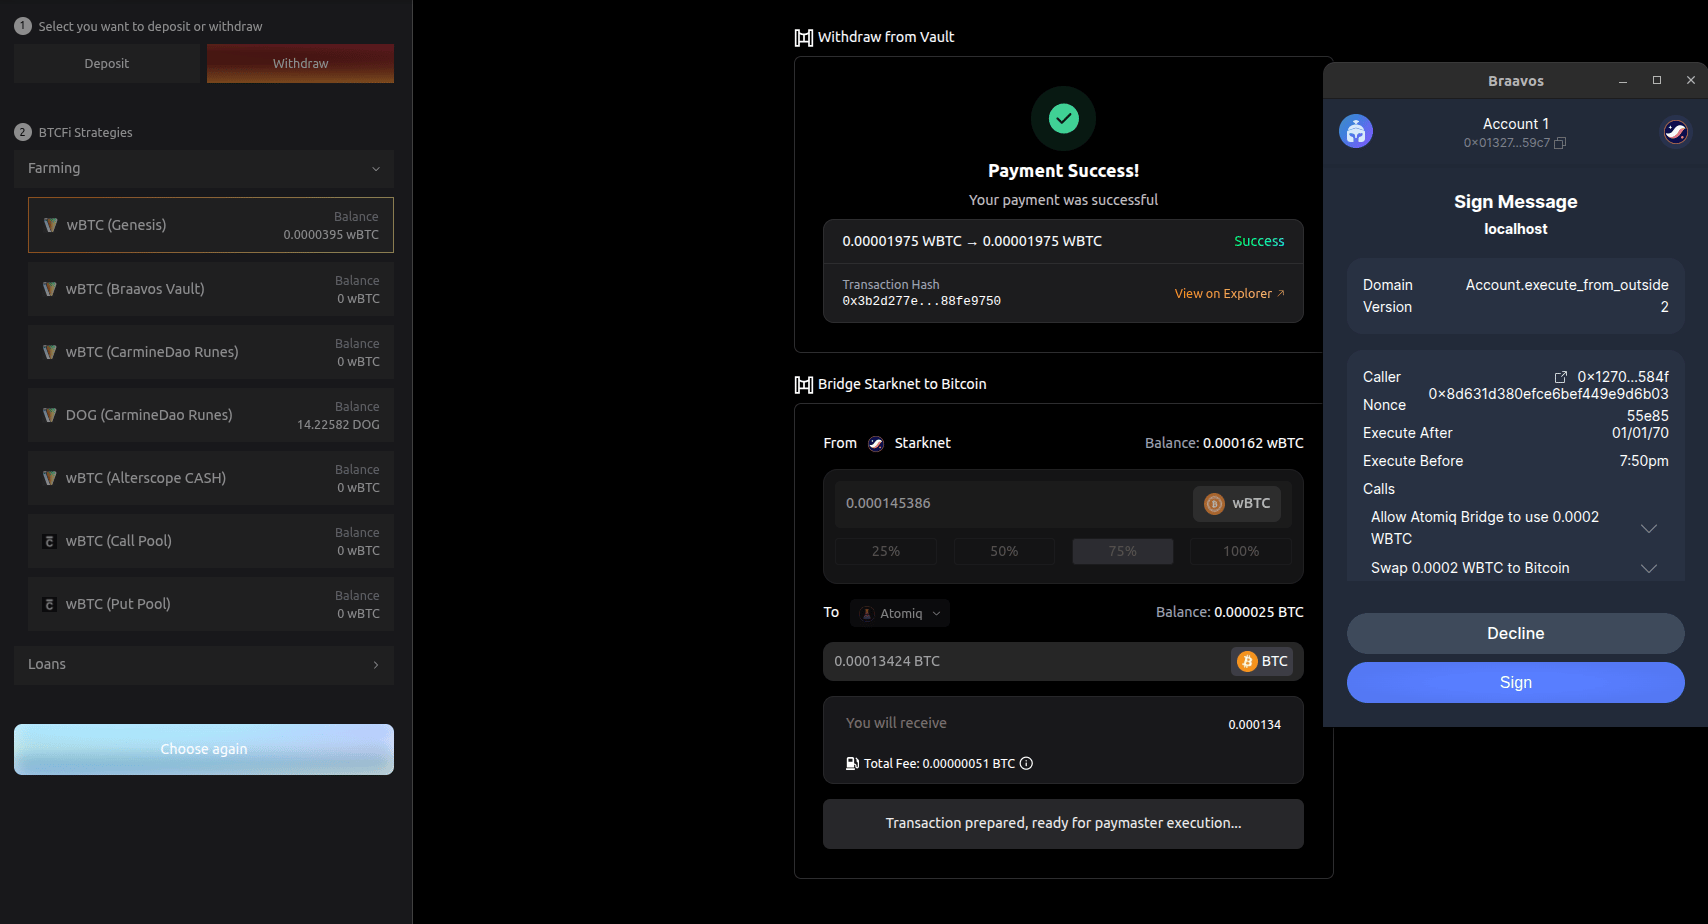Select the wBTC (Put Pool) strategy
This screenshot has width=1708, height=924.
[x=211, y=604]
